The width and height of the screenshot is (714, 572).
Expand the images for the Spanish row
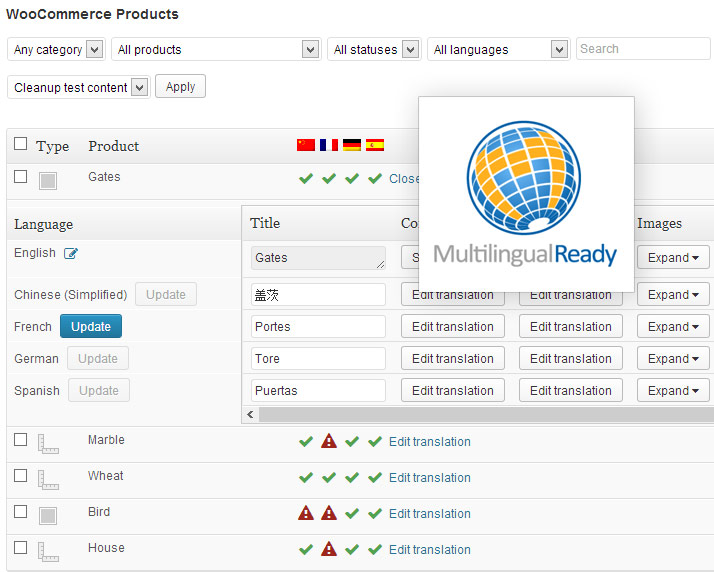(673, 391)
